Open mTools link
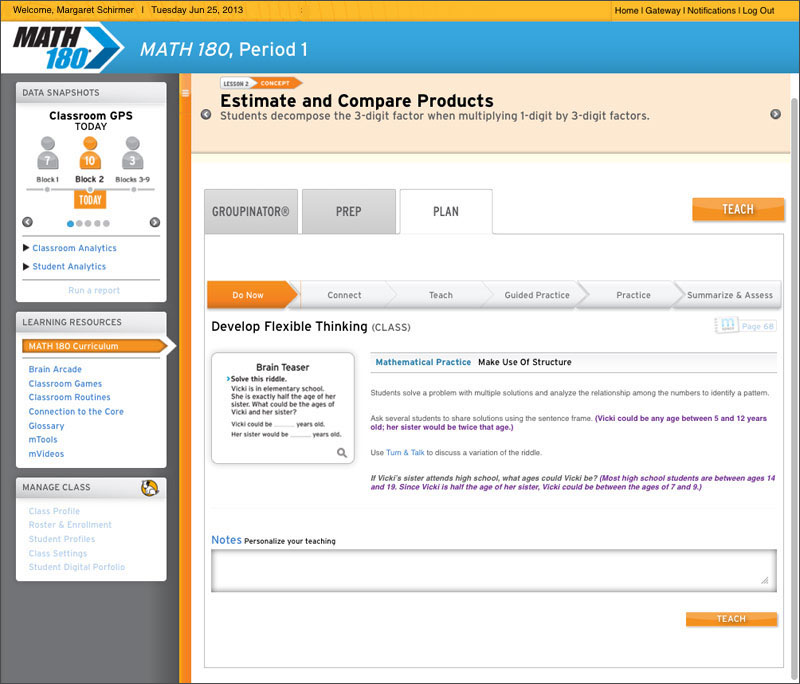The width and height of the screenshot is (800, 684). point(43,439)
